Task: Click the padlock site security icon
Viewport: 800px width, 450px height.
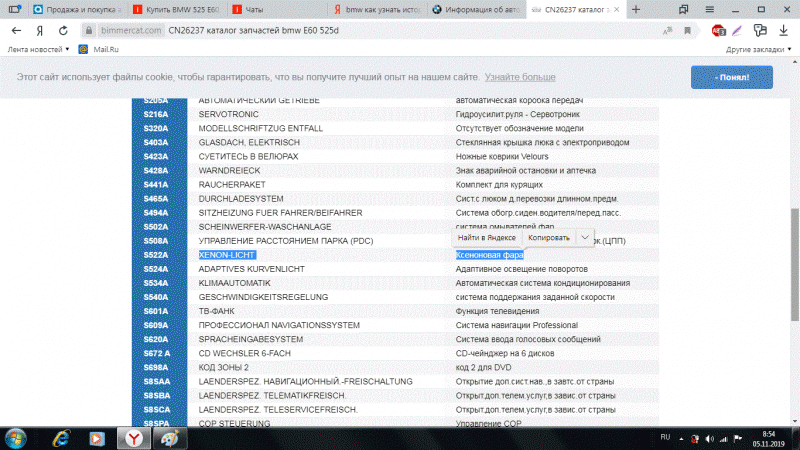Action: (89, 31)
